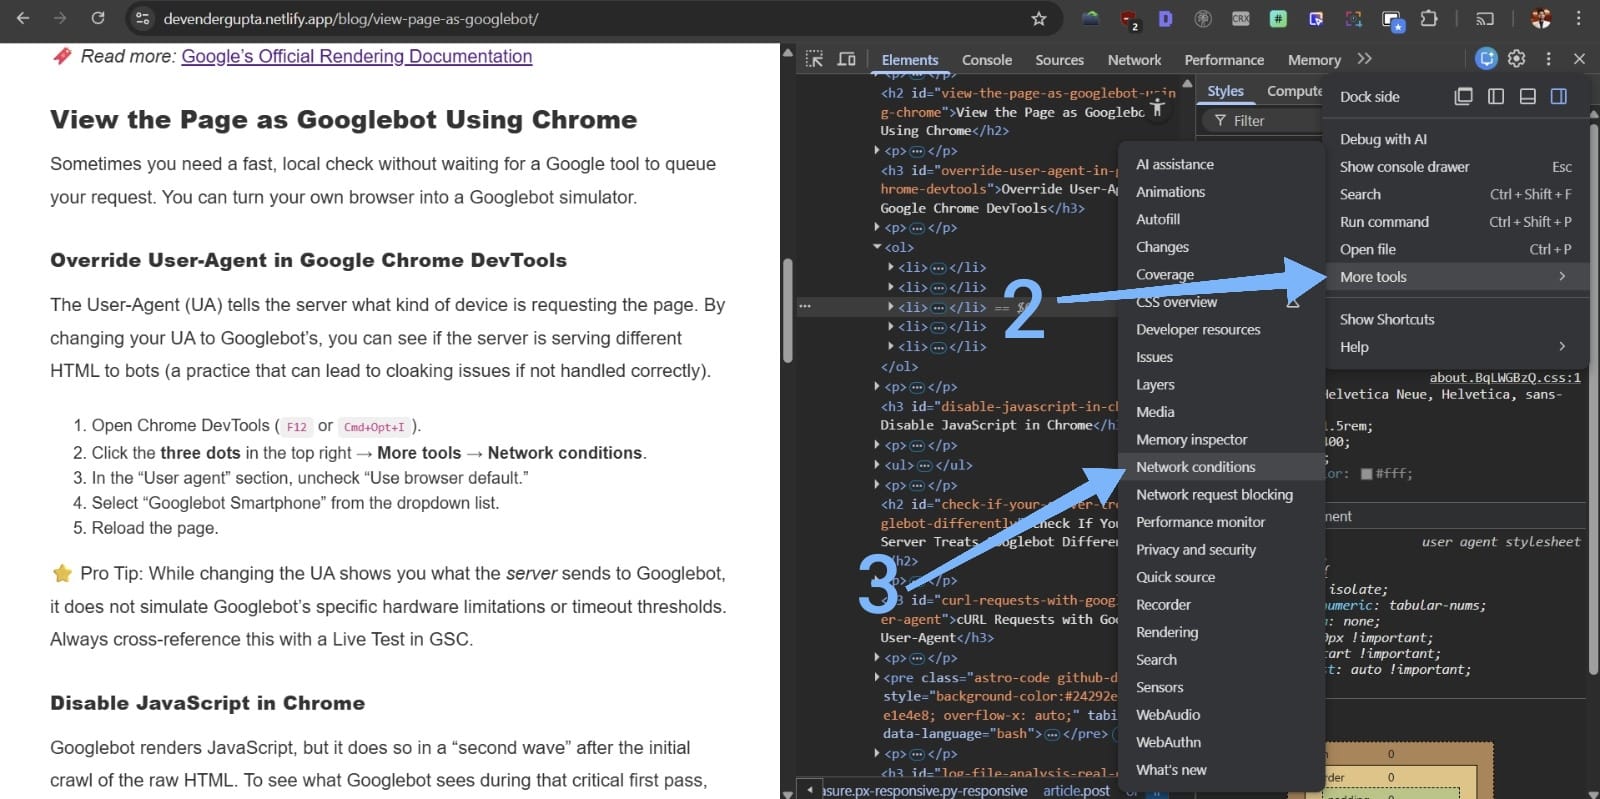Click the ellipsis beside the selected li row
This screenshot has width=1600, height=799.
pos(805,306)
